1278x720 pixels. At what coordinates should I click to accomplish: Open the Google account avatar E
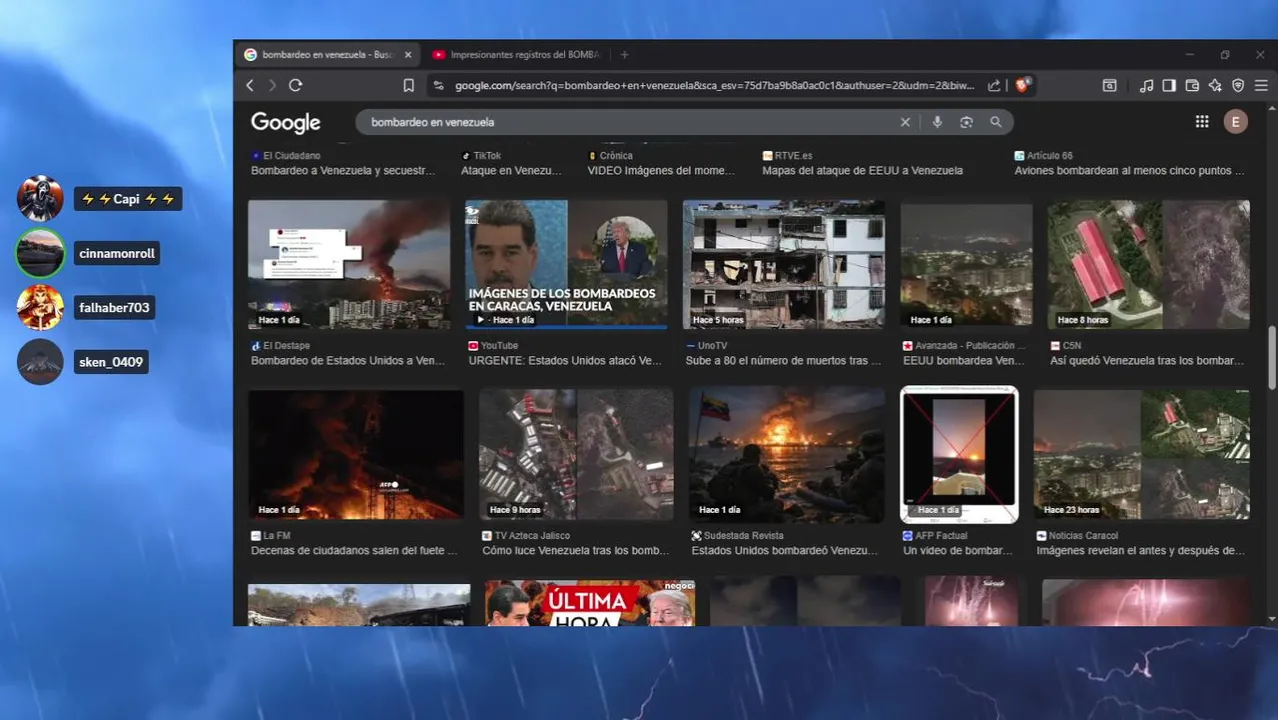pyautogui.click(x=1236, y=122)
